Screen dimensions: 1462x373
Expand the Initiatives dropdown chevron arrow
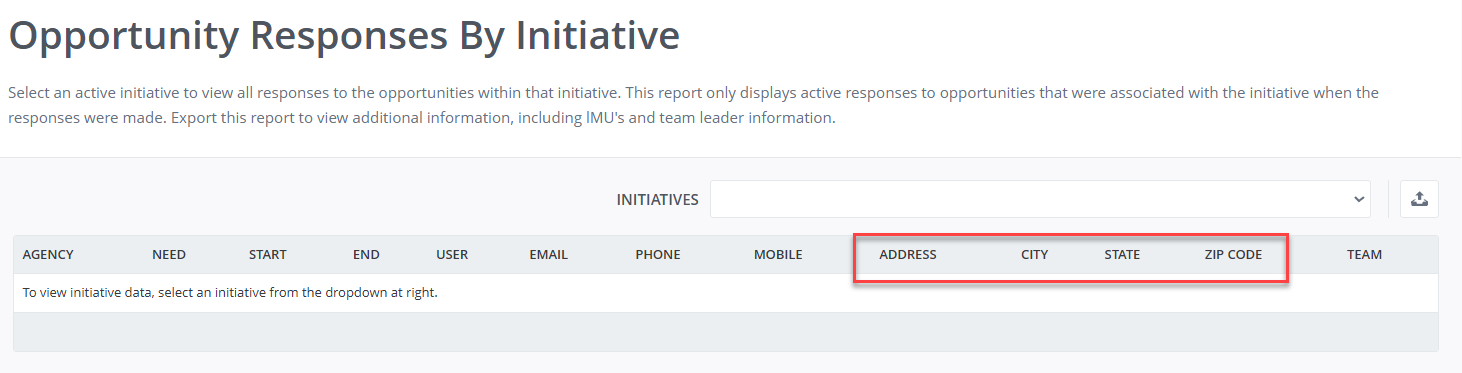pos(1358,199)
